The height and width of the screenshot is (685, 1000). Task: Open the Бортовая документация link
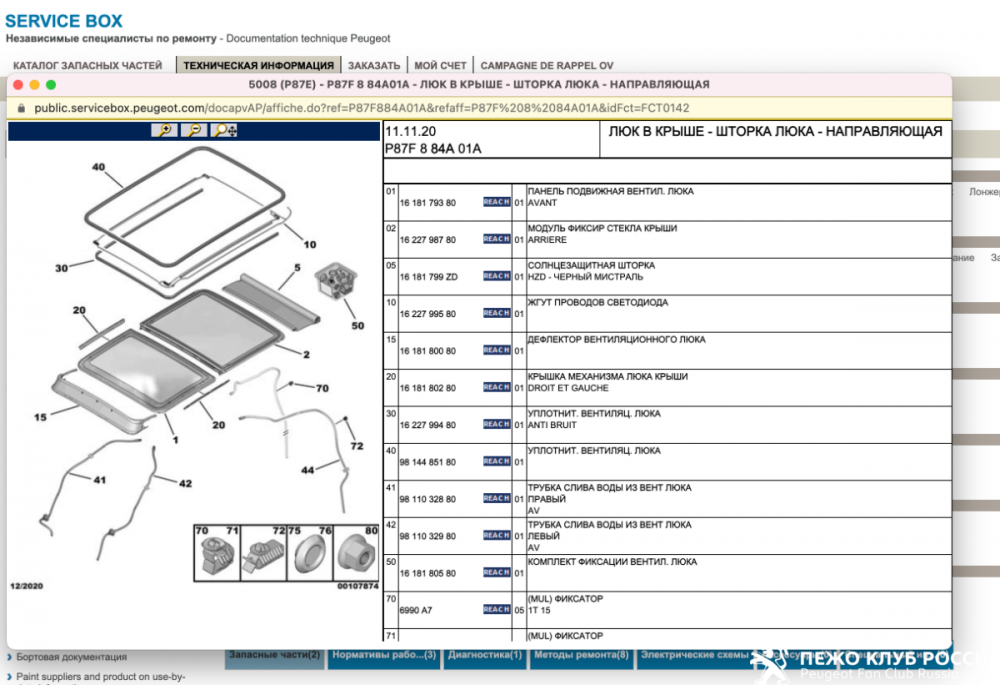(72, 657)
